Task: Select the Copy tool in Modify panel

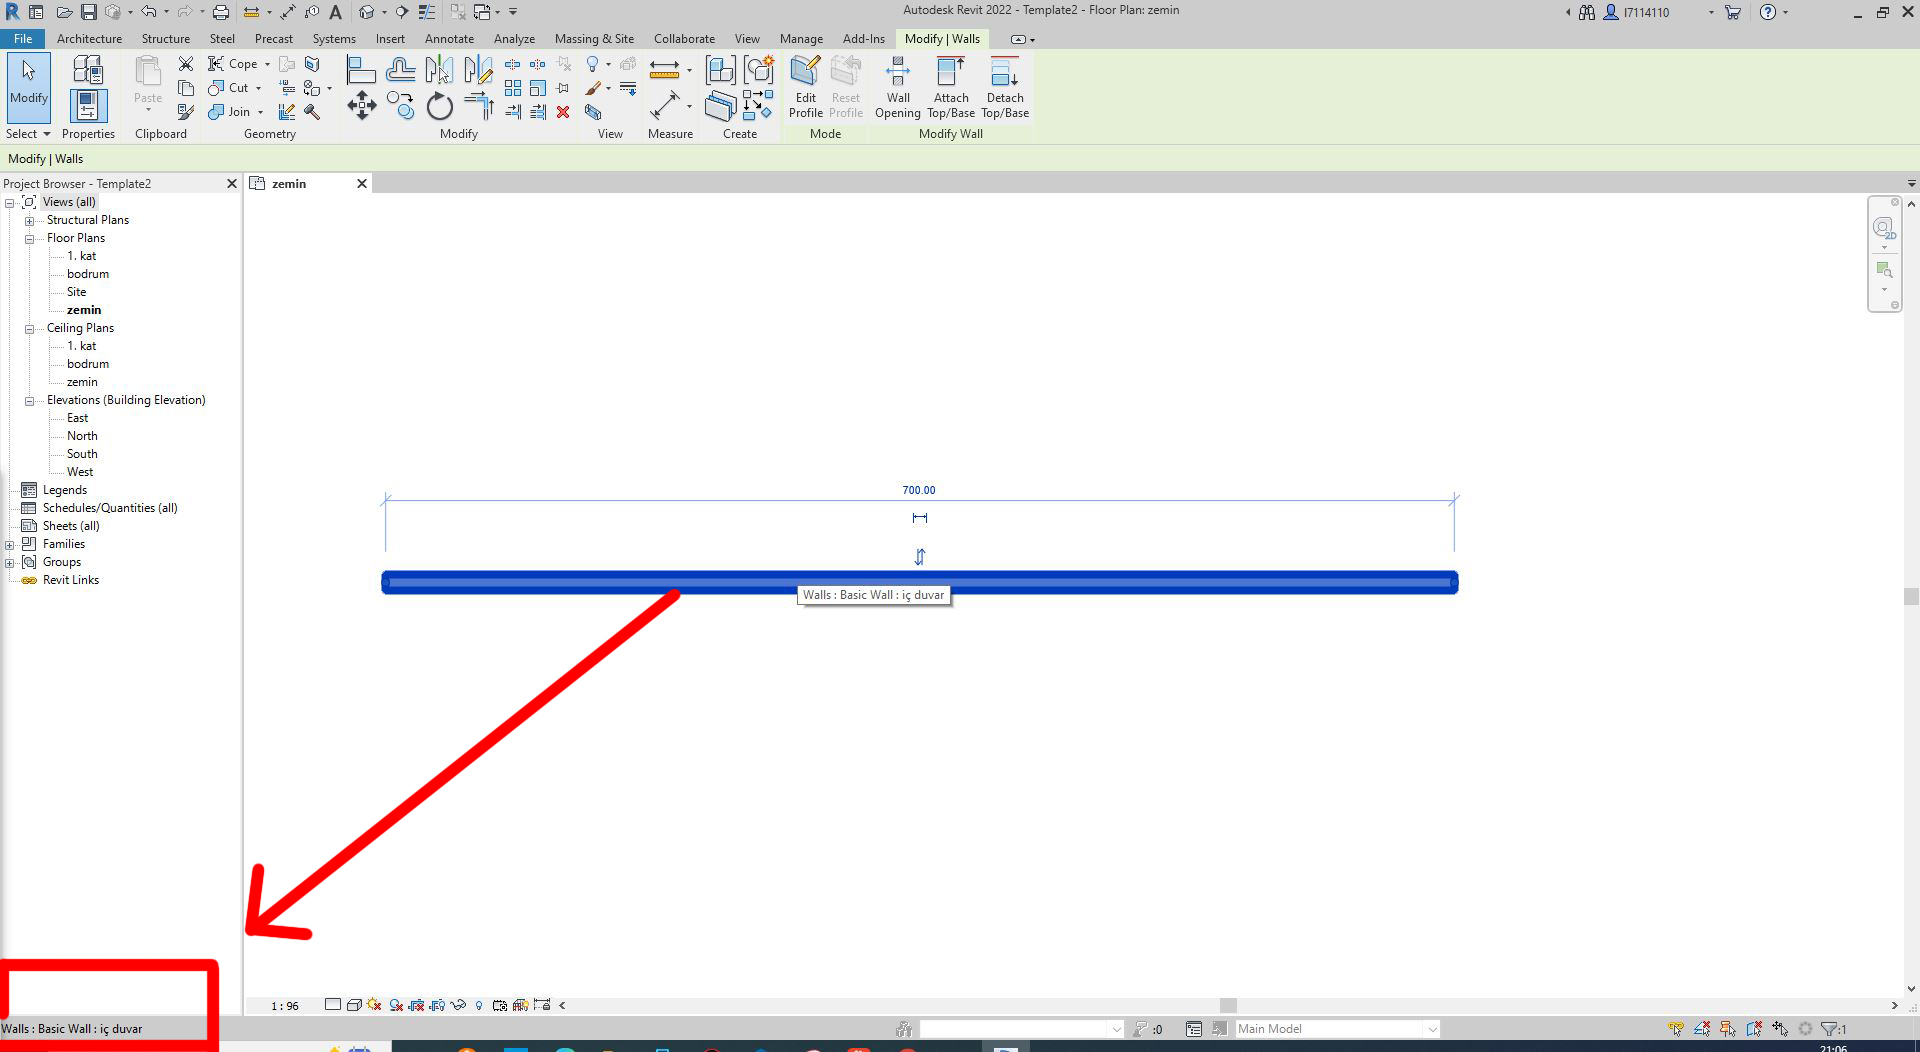Action: pos(401,106)
